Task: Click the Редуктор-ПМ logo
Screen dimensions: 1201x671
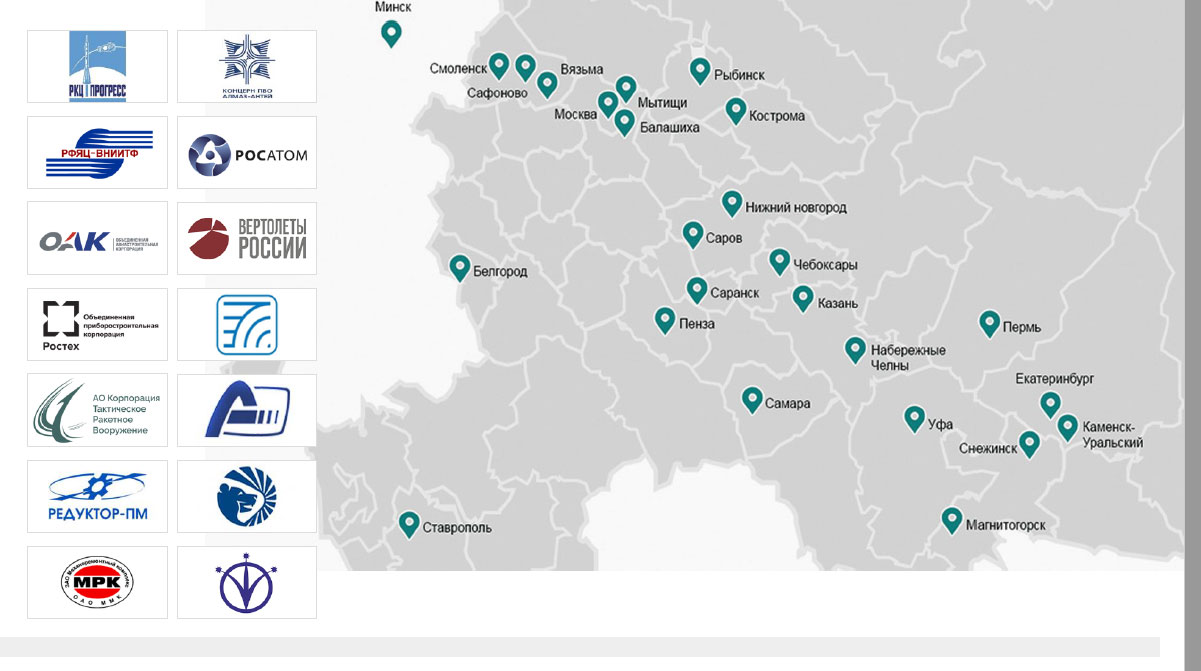Action: tap(97, 496)
